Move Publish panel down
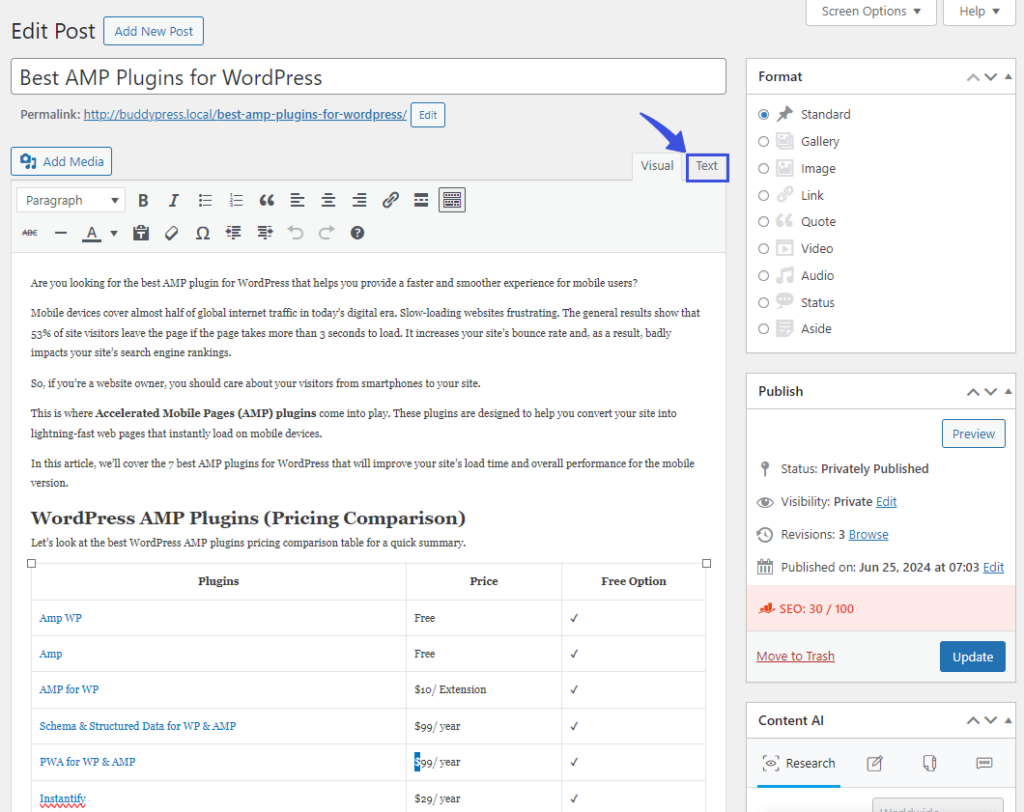Image resolution: width=1024 pixels, height=812 pixels. pyautogui.click(x=991, y=392)
